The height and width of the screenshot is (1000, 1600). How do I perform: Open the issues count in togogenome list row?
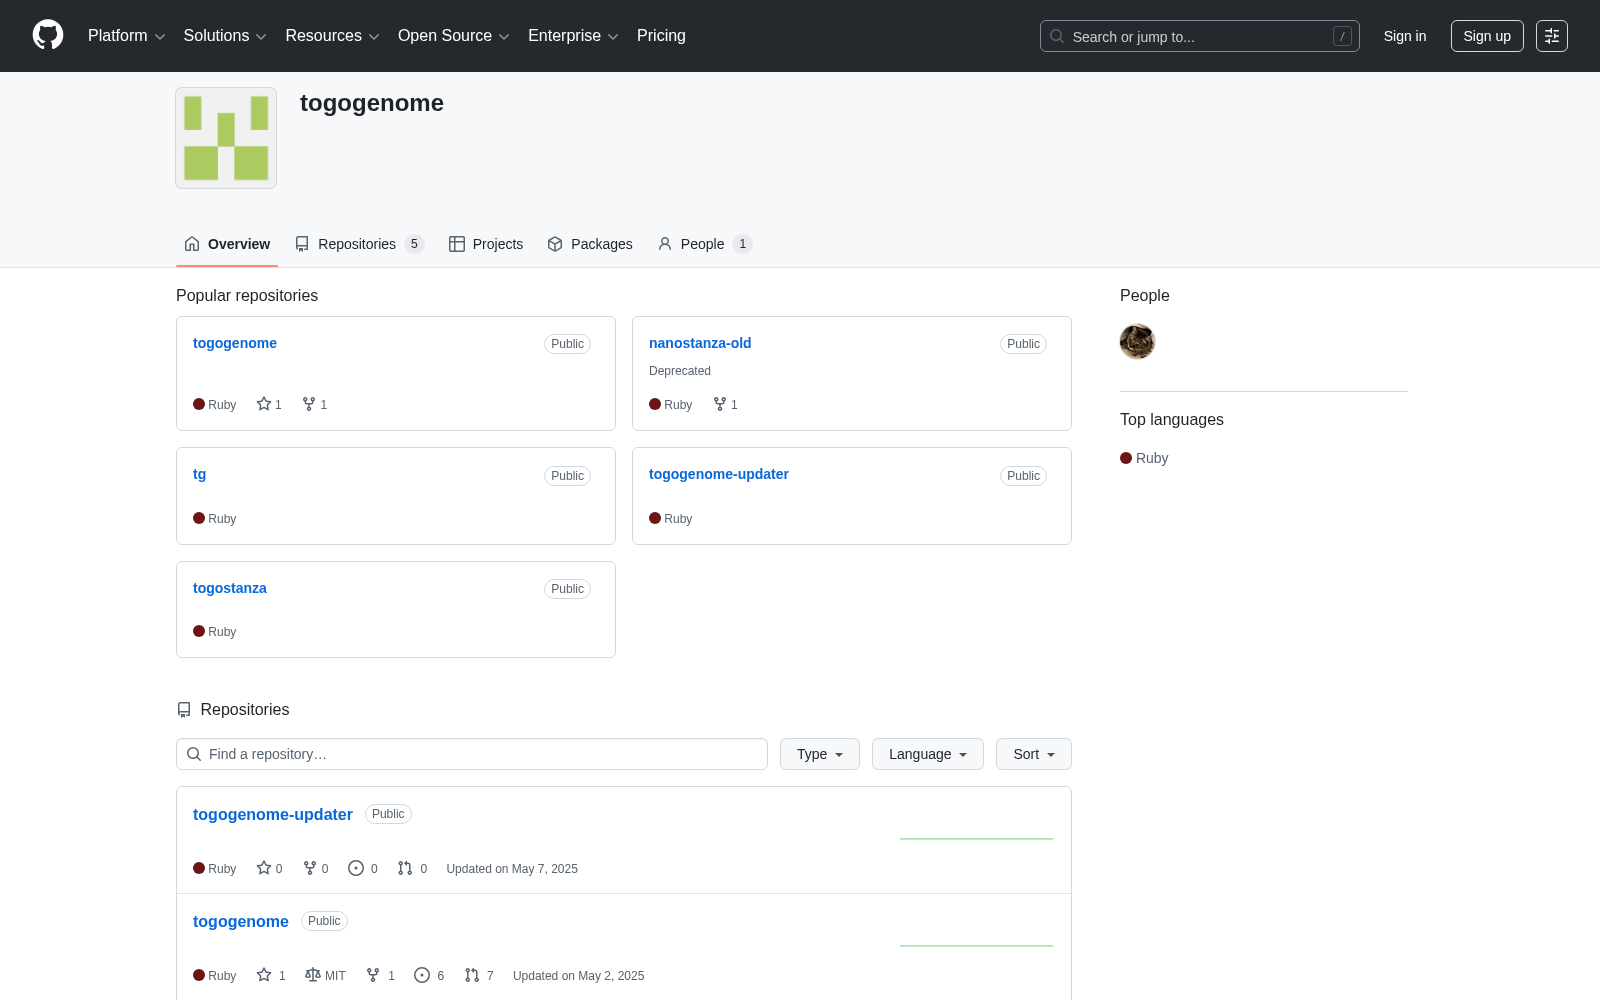430,975
